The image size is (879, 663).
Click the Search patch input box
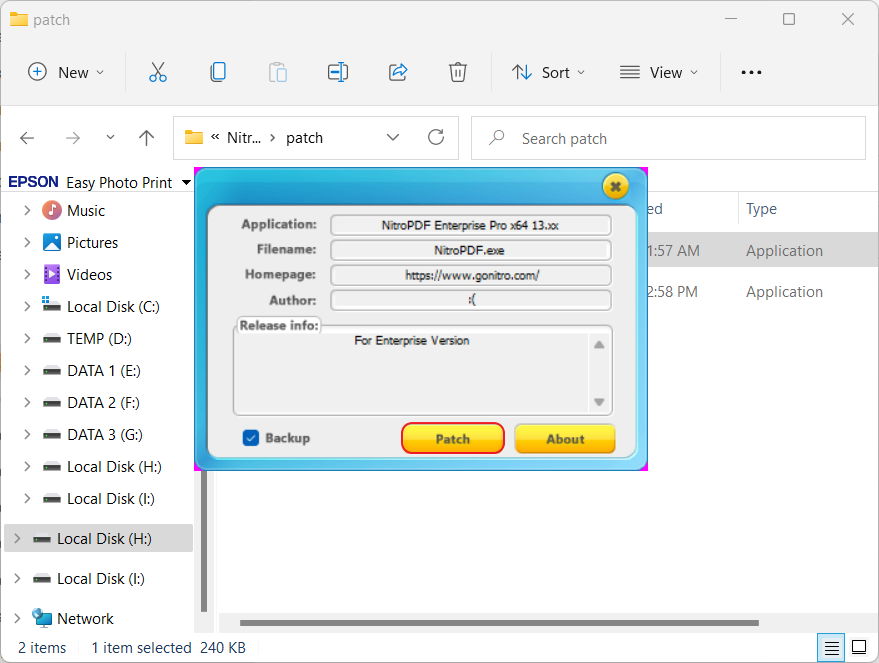669,138
